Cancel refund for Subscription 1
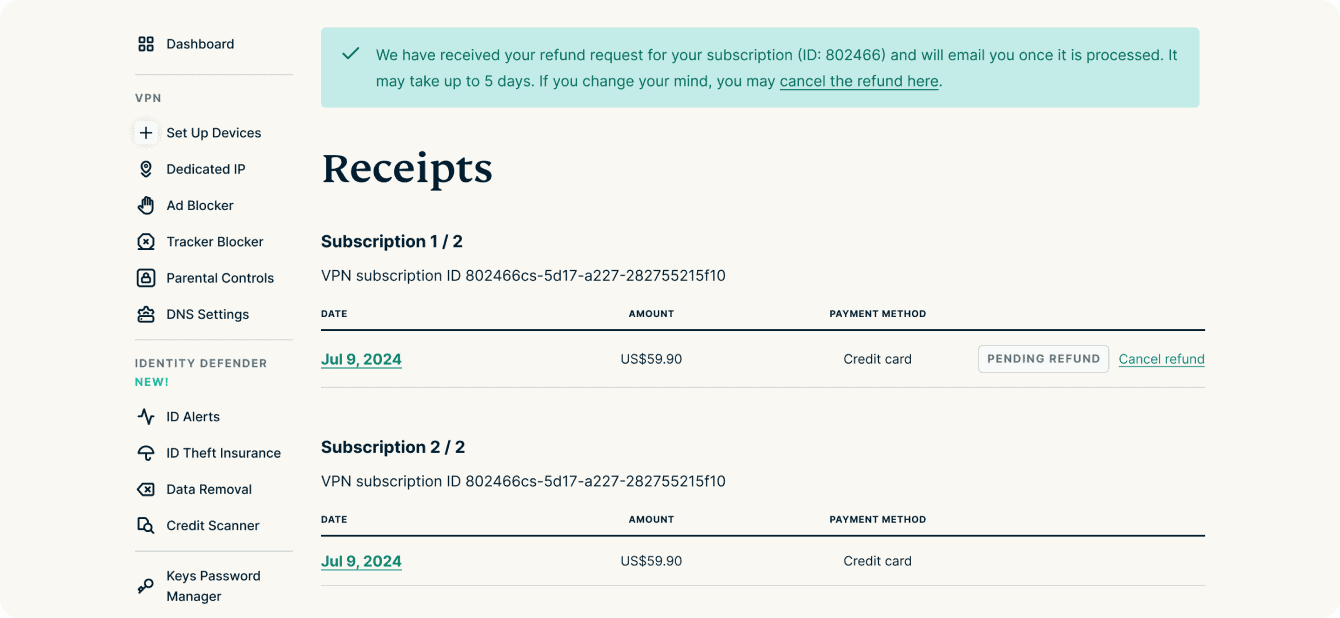 (1161, 359)
